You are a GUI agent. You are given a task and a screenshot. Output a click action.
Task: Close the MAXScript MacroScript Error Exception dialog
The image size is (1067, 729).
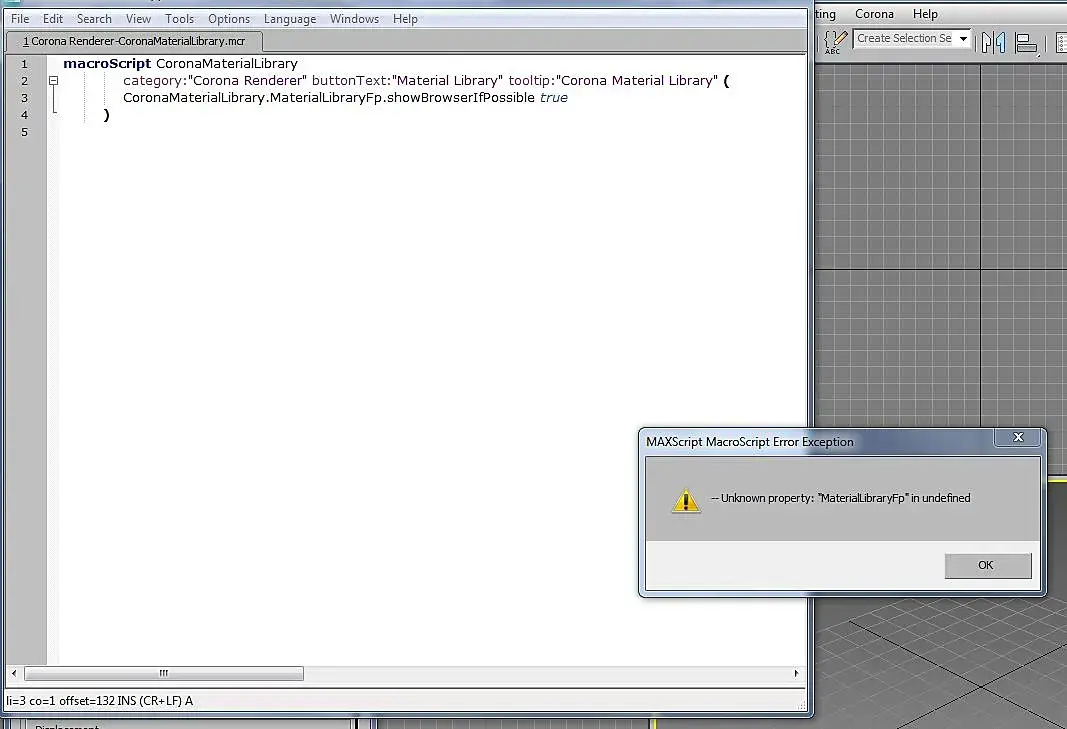pyautogui.click(x=1018, y=438)
